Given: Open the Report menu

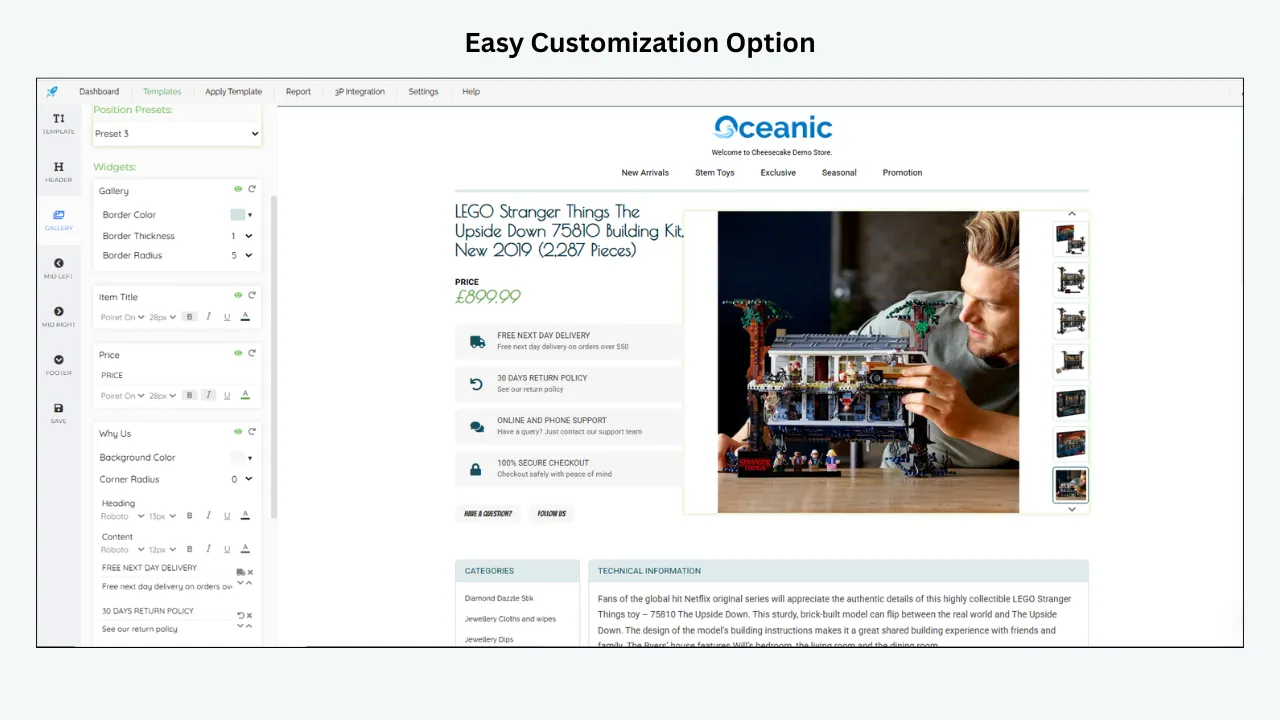Looking at the screenshot, I should coord(298,92).
